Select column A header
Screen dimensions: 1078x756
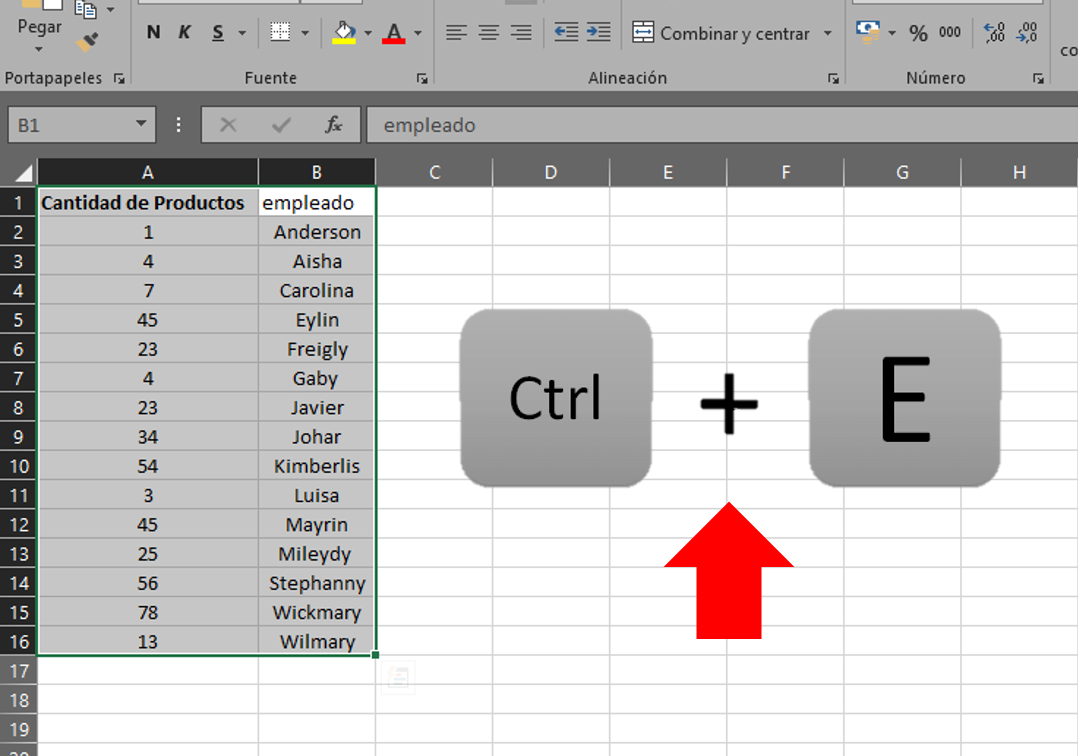coord(148,172)
